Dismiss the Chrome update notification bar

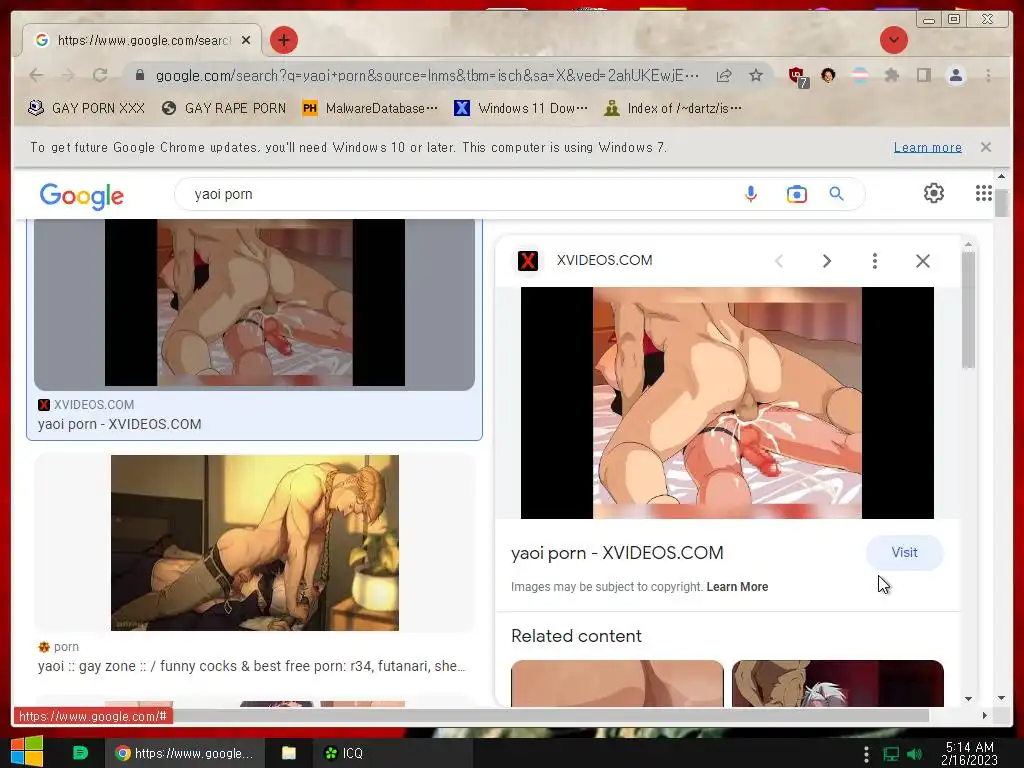tap(985, 147)
